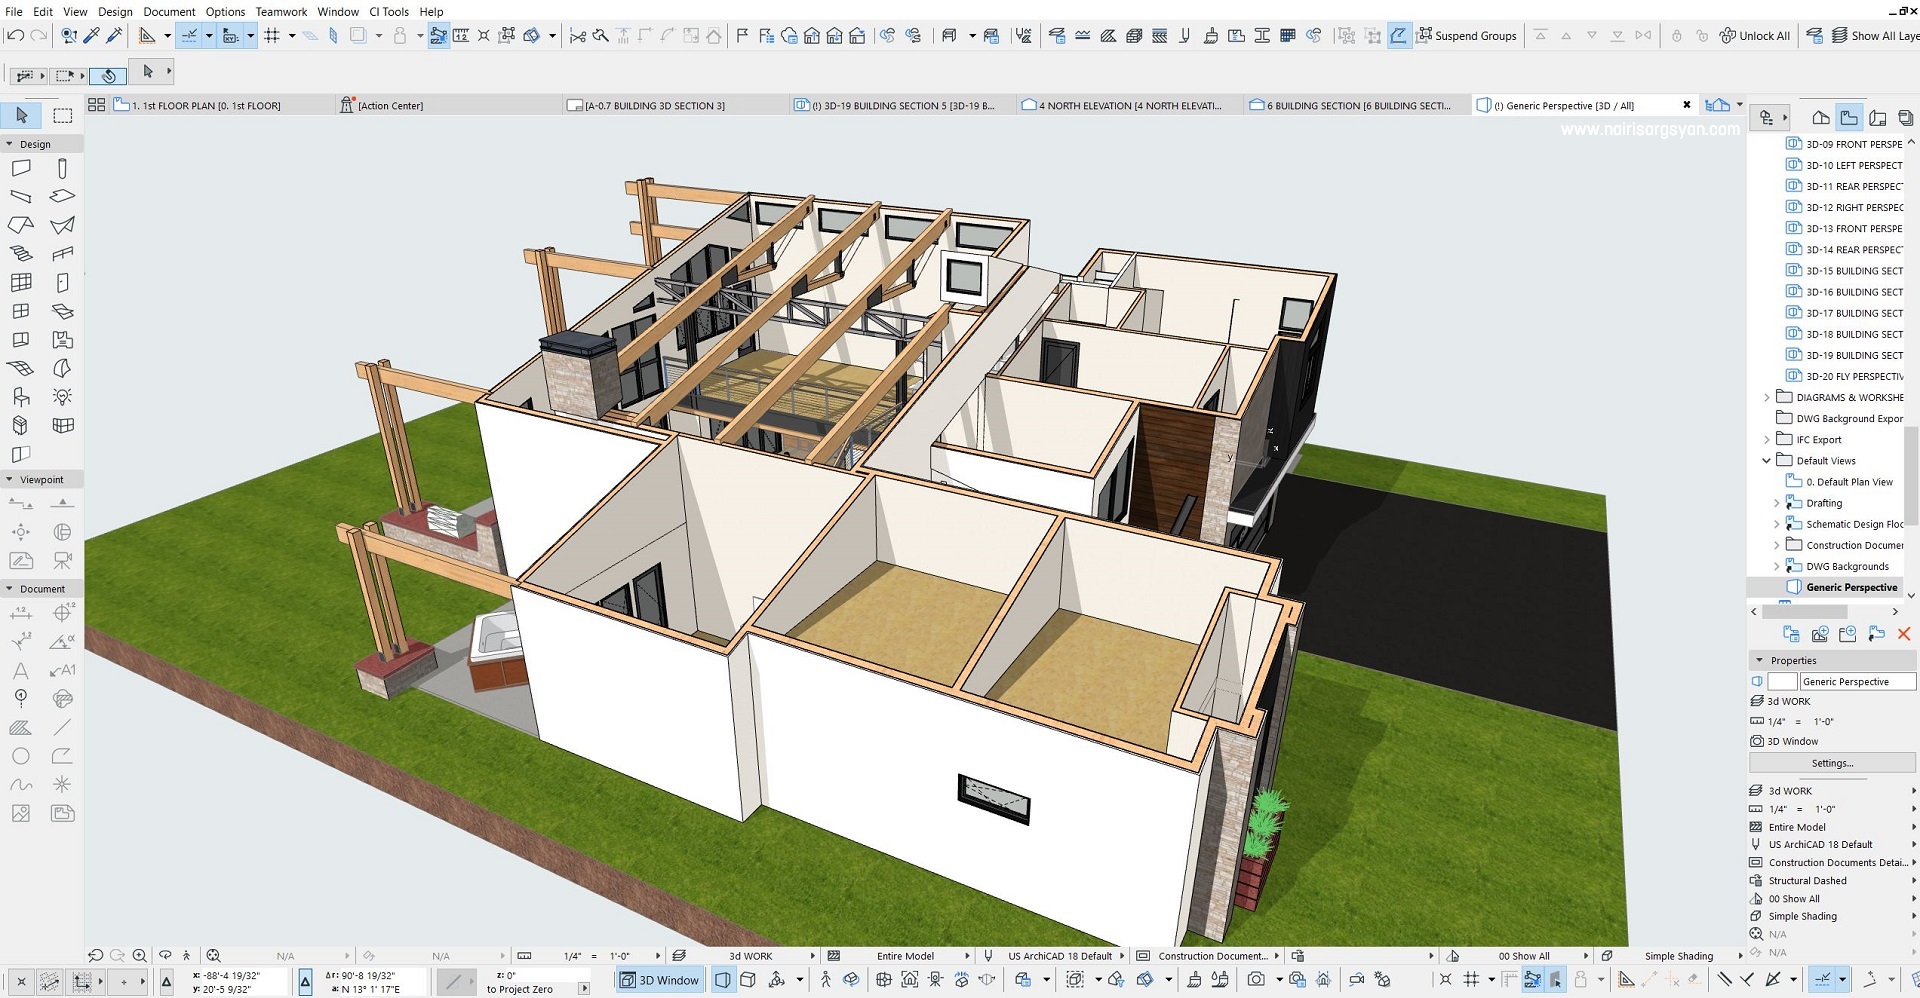The width and height of the screenshot is (1920, 998).
Task: Click the Trim scissors icon
Action: click(577, 36)
